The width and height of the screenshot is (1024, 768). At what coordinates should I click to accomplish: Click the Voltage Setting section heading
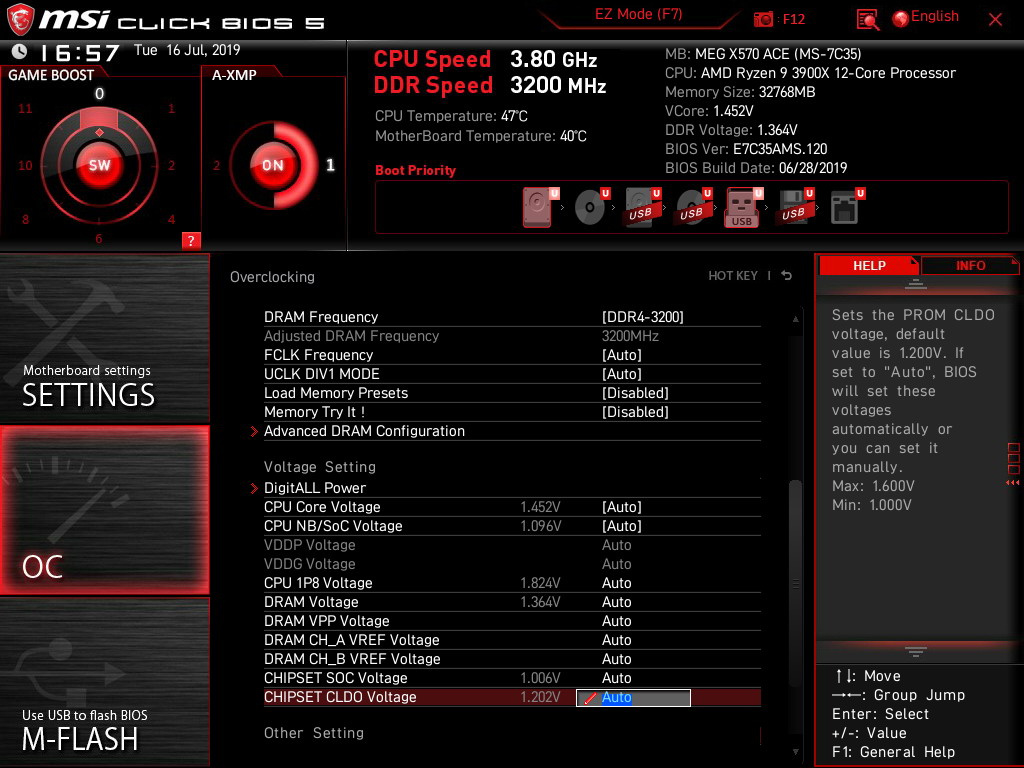point(320,467)
